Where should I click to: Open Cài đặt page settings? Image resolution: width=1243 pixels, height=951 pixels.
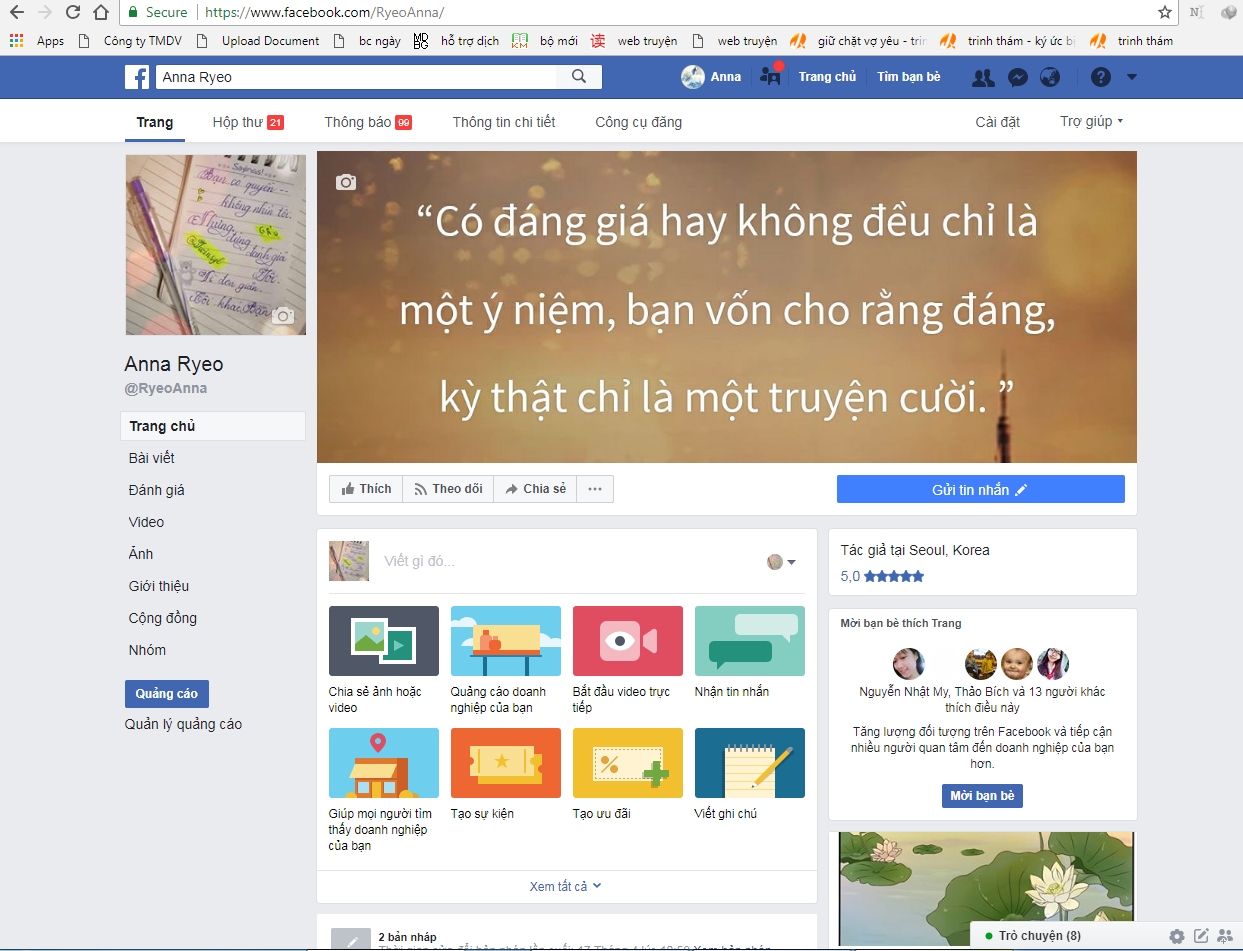[998, 122]
